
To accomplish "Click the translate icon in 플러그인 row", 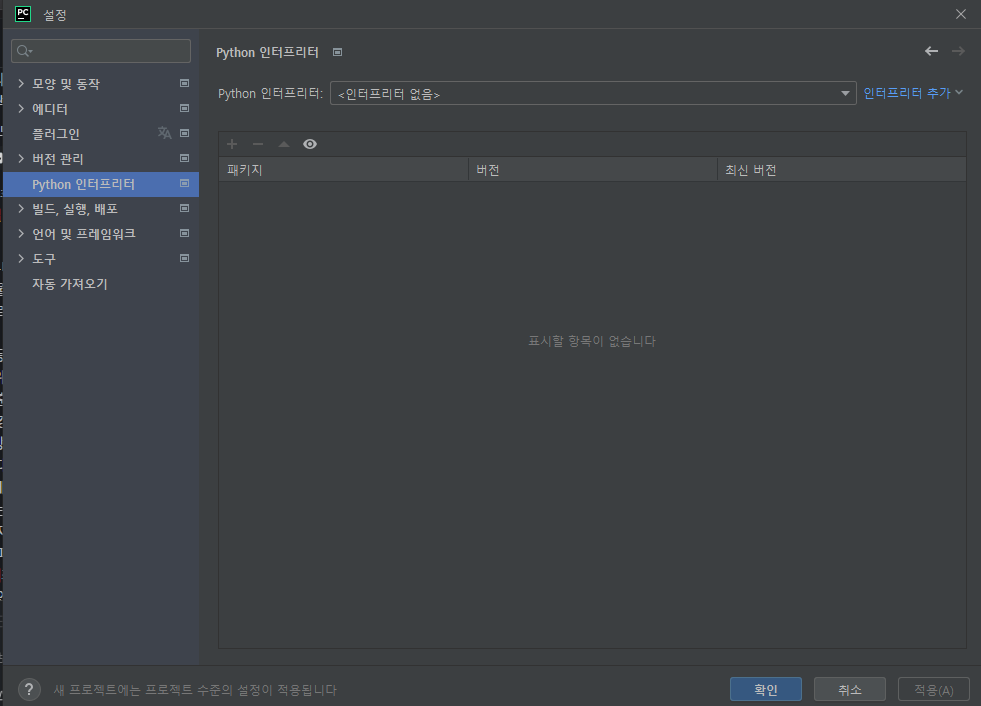I will click(165, 133).
